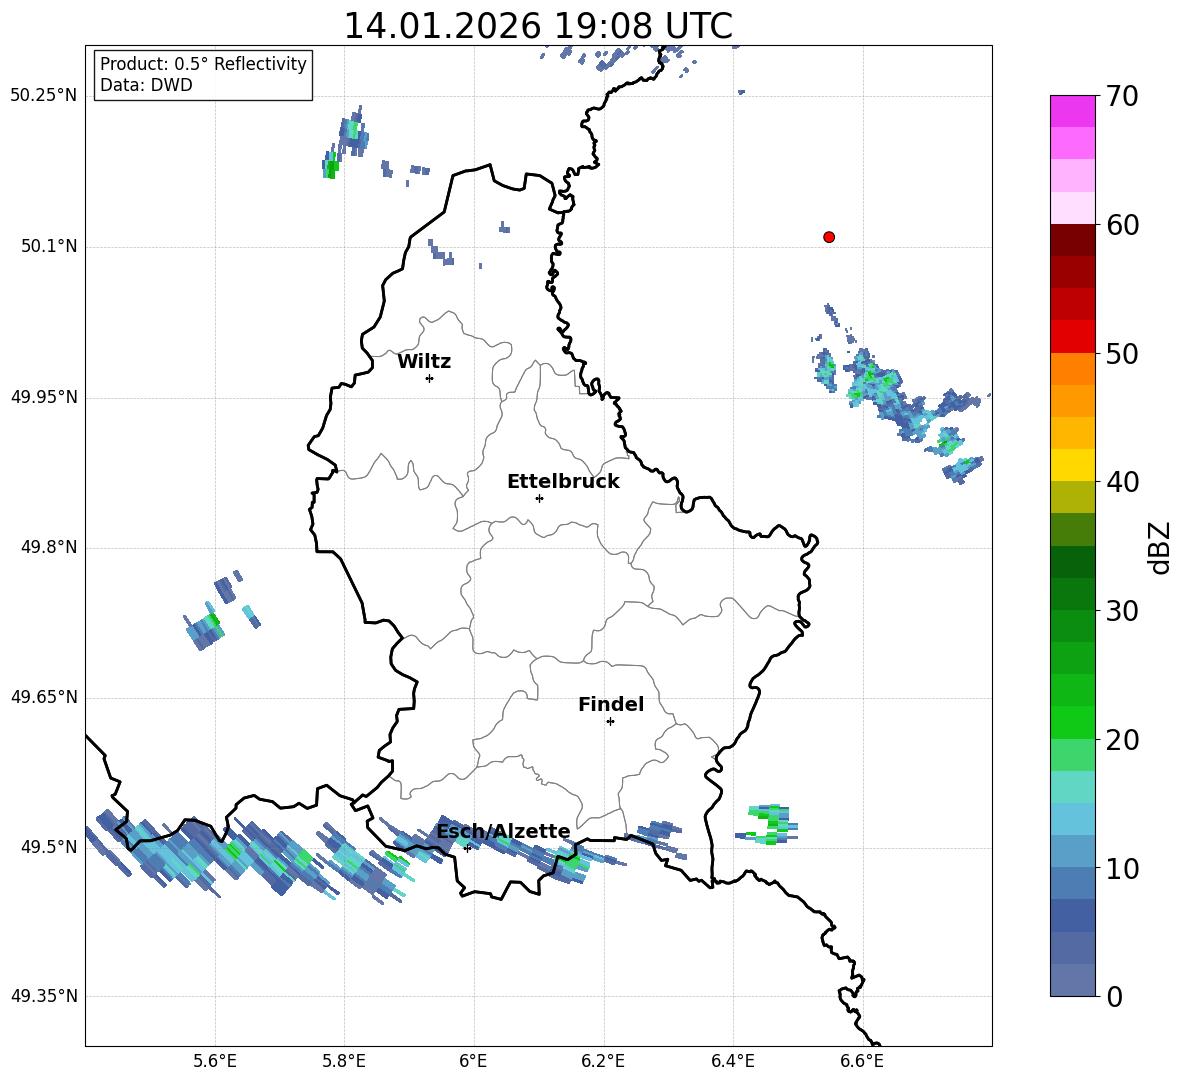Click the Data: DWD text
Image resolution: width=1184 pixels, height=1081 pixels.
tap(146, 85)
